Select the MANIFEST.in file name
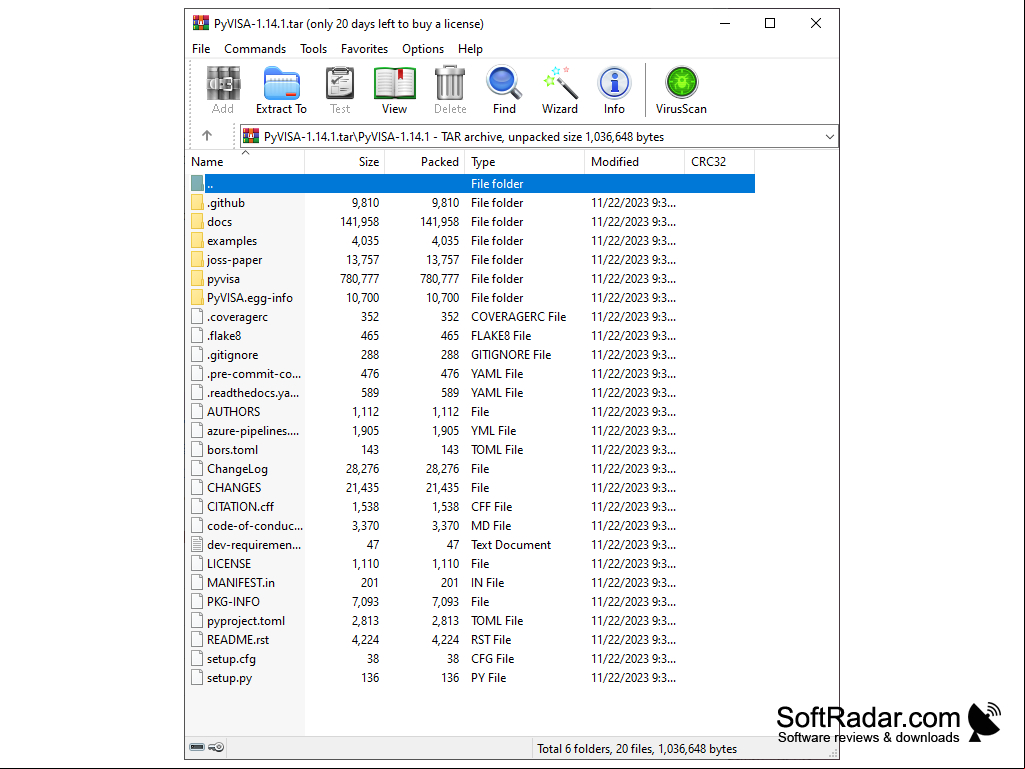 241,582
